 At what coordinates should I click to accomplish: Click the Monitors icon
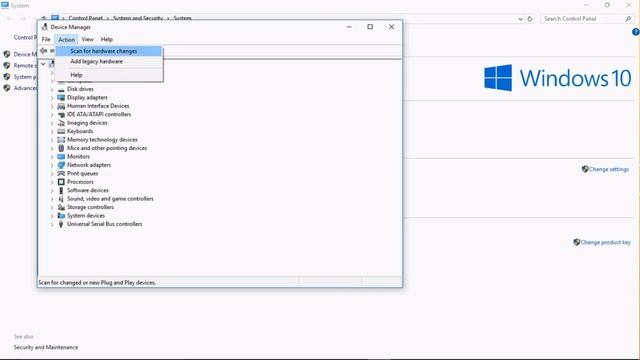(61, 157)
